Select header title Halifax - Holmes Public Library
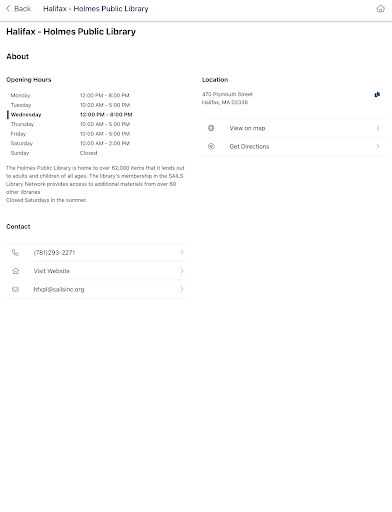 pyautogui.click(x=96, y=9)
